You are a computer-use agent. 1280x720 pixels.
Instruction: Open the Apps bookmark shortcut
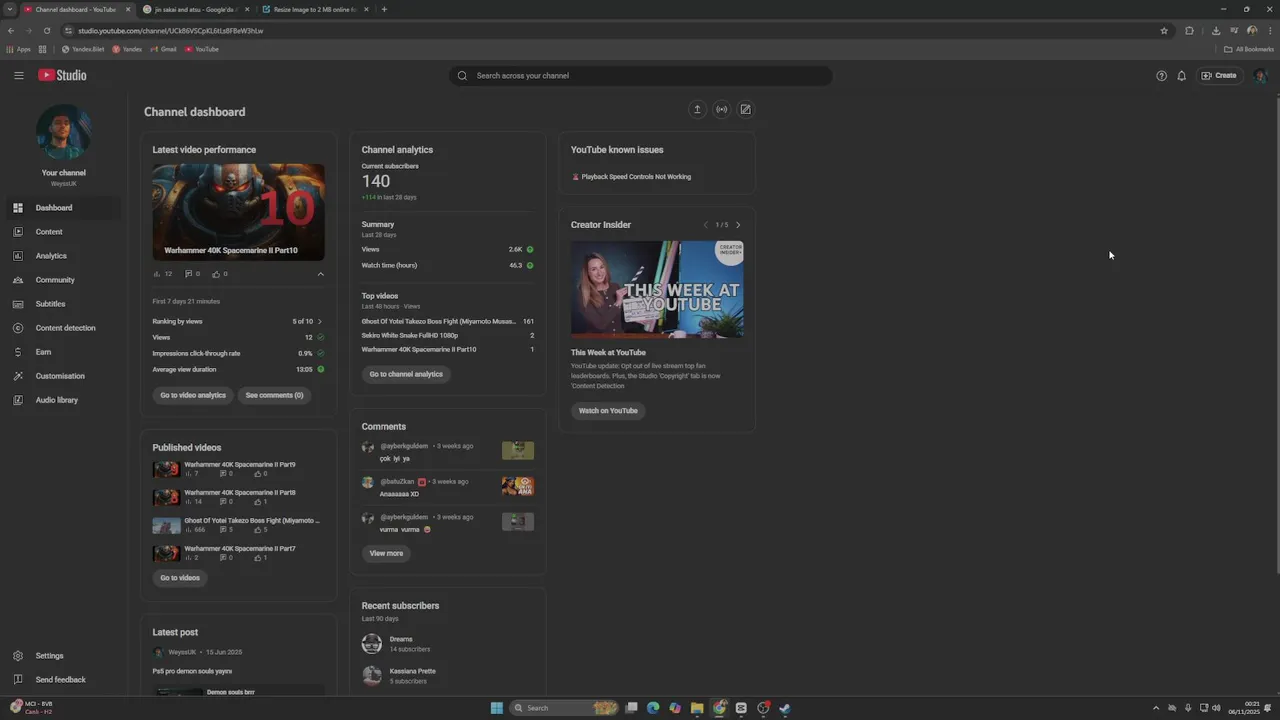pyautogui.click(x=18, y=49)
